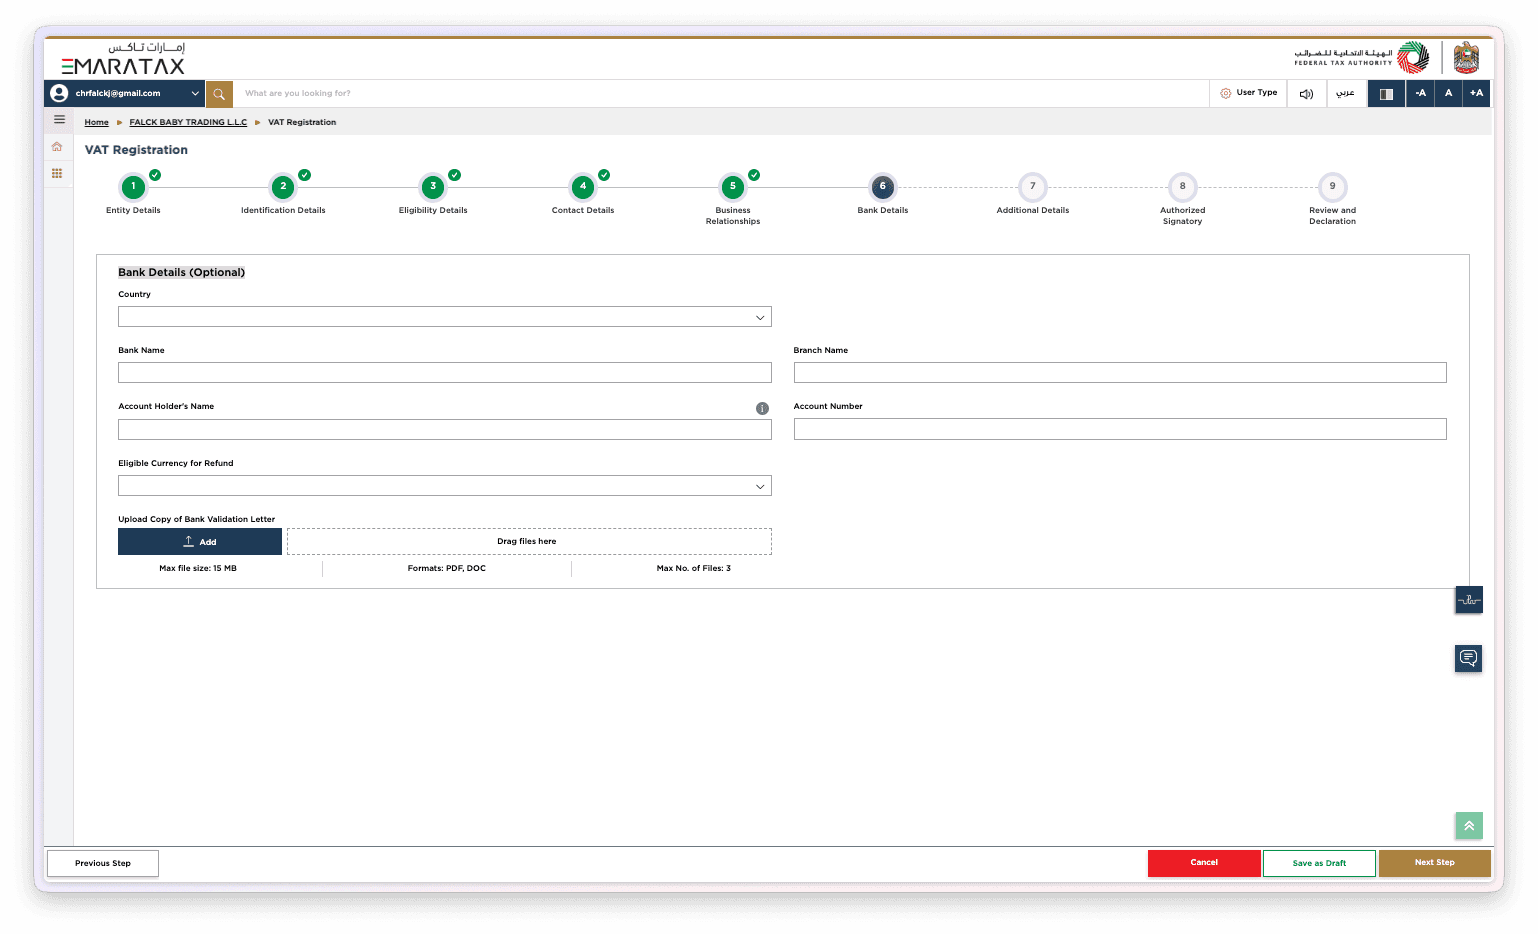Click the Account Holder's Name field
Screen dimensions: 1538x934
pyautogui.click(x=444, y=430)
